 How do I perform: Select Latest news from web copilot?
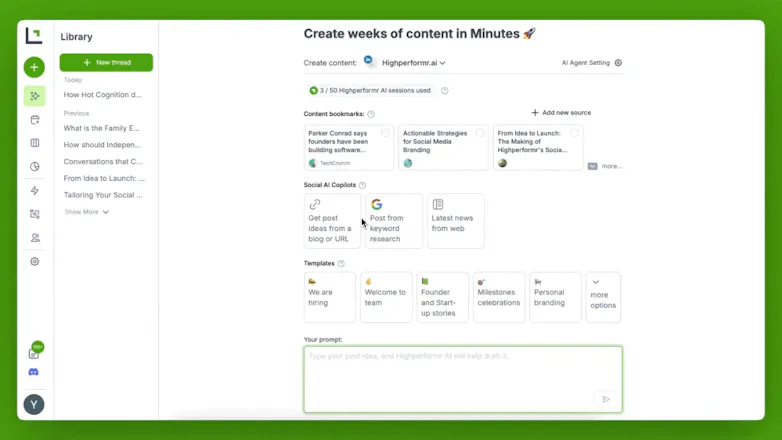455,220
